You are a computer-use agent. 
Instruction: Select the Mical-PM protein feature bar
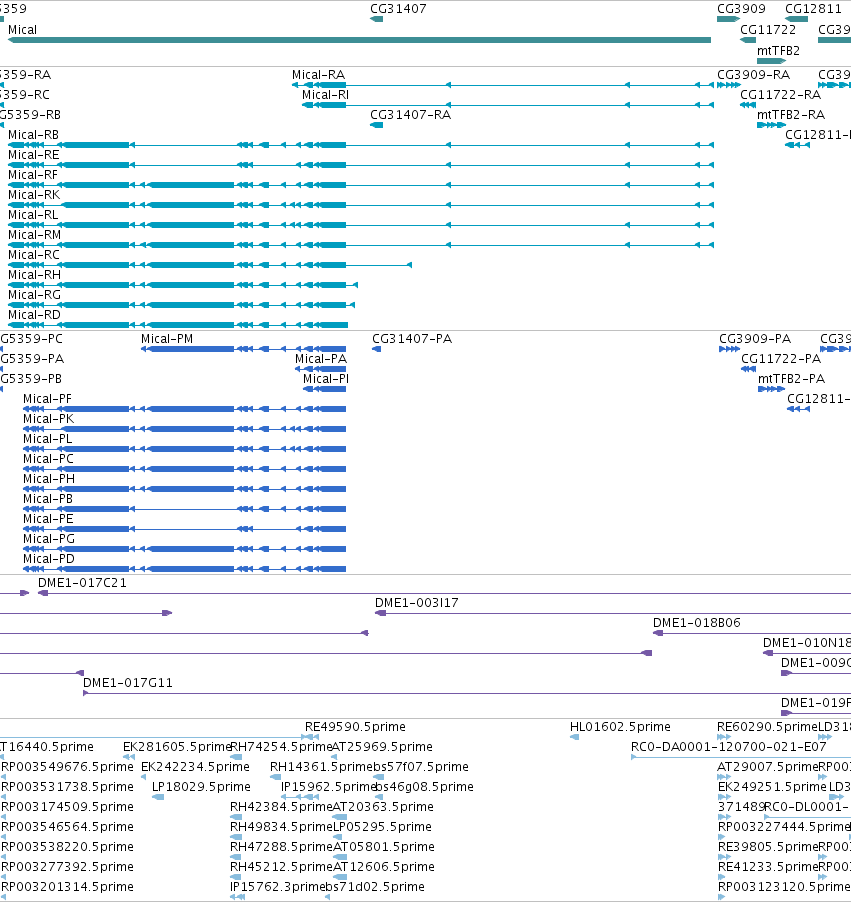tap(244, 349)
